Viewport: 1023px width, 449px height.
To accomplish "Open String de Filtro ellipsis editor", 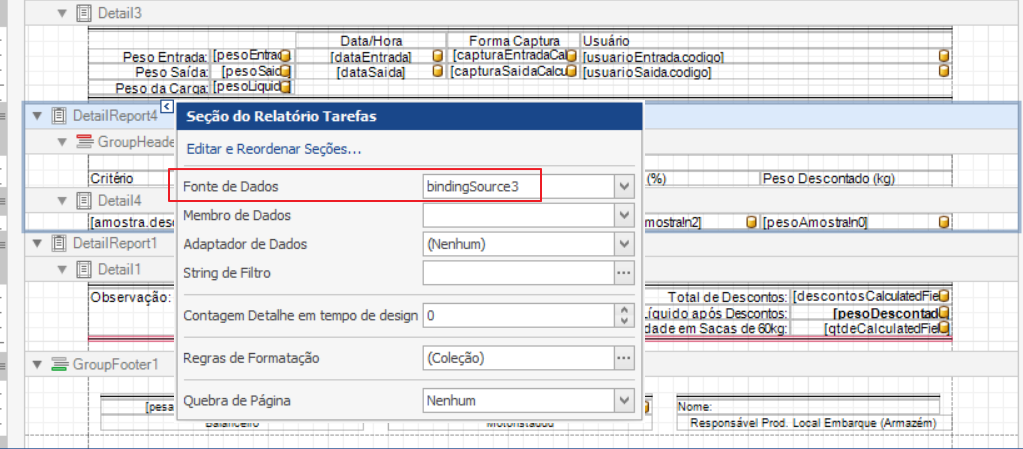I will coord(624,273).
